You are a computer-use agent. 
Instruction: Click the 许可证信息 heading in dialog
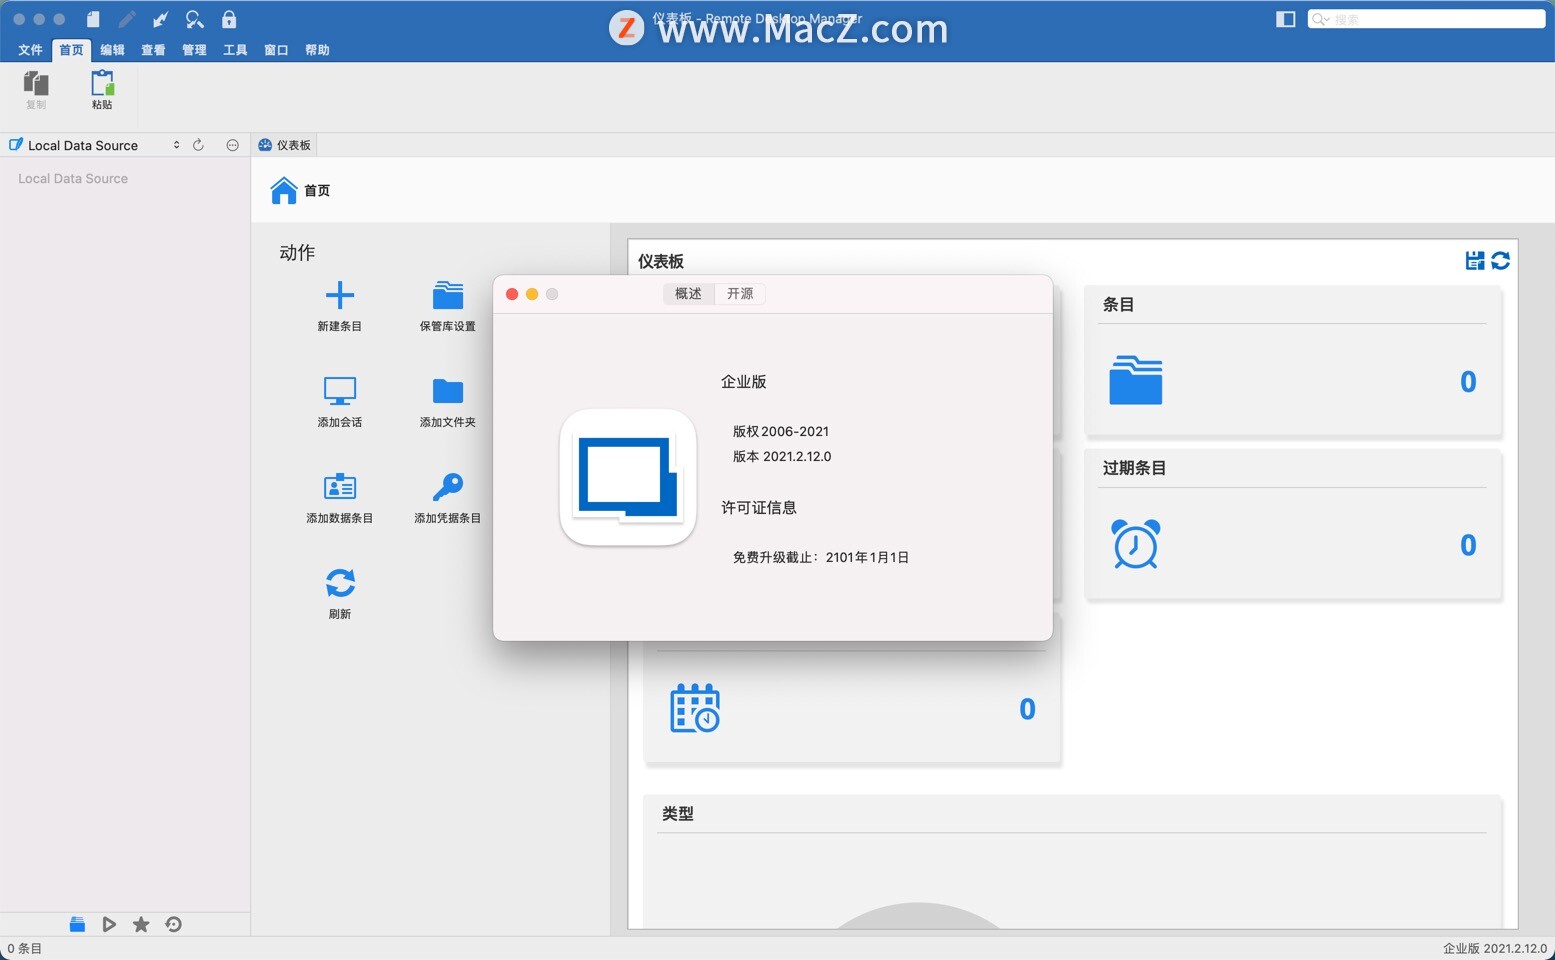click(759, 507)
